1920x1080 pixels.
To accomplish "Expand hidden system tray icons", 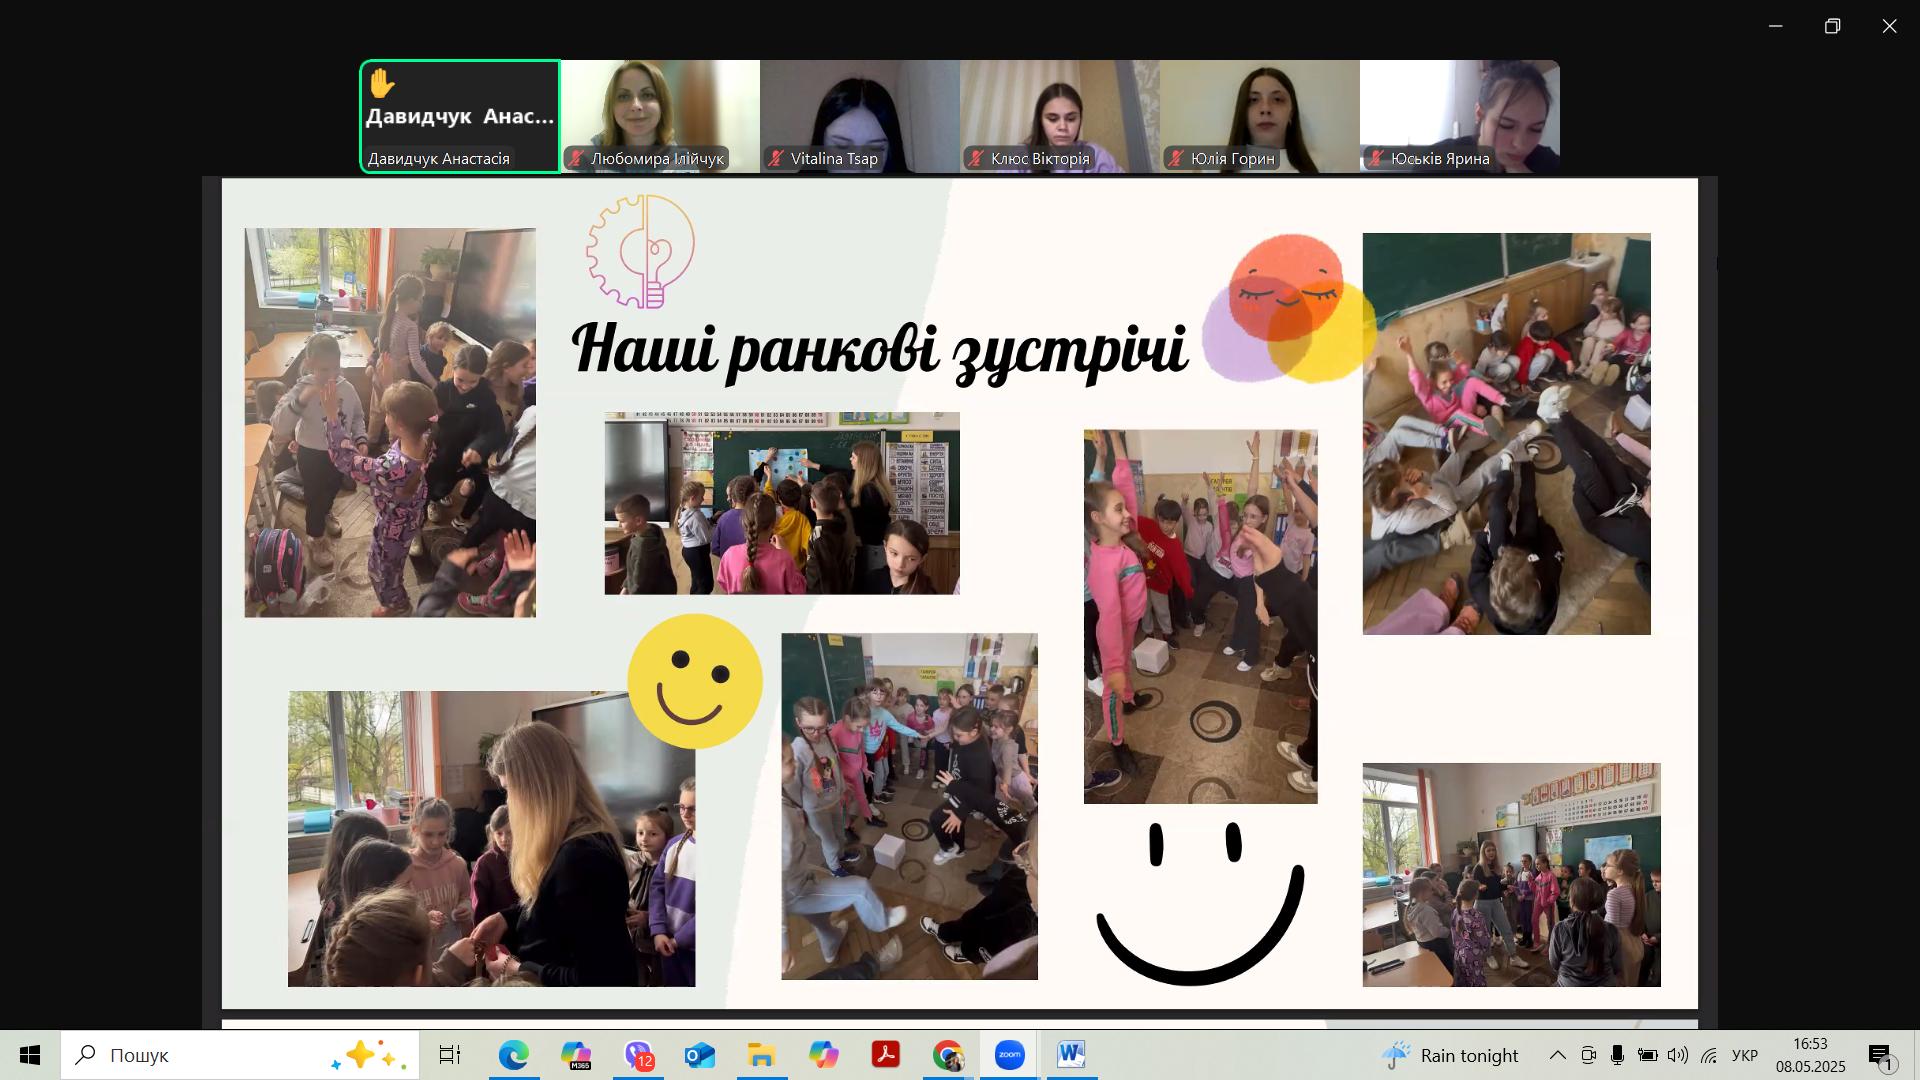I will pos(1557,1054).
